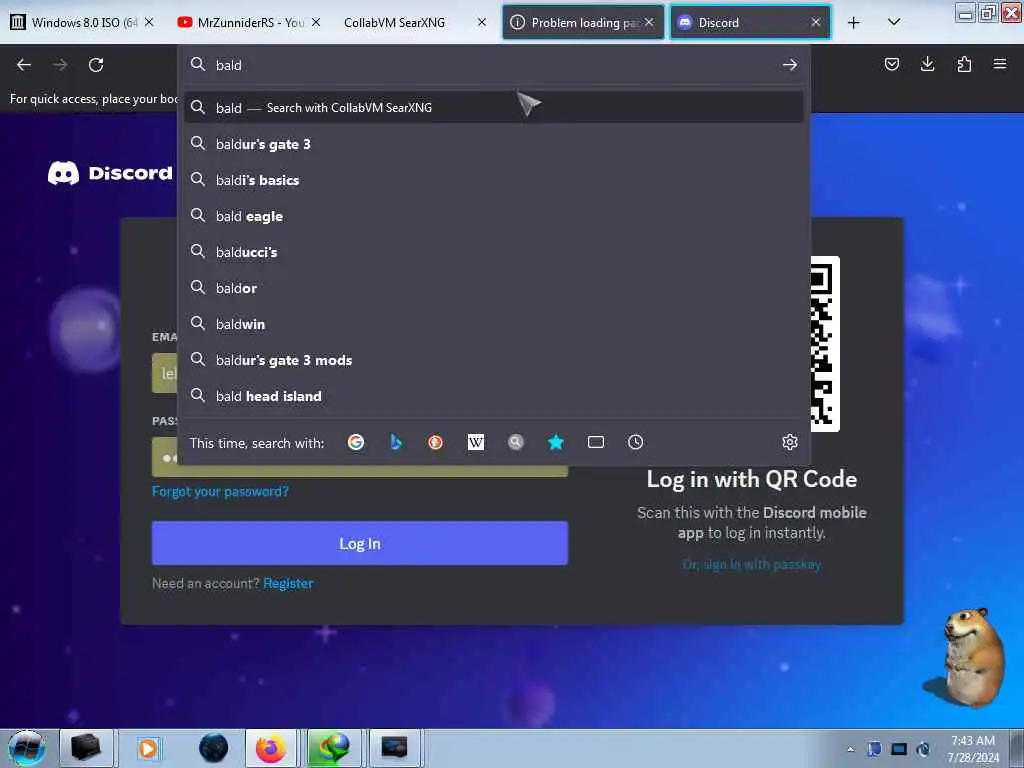Close the Problem loading page tab
The height and width of the screenshot is (768, 1024).
click(x=649, y=23)
